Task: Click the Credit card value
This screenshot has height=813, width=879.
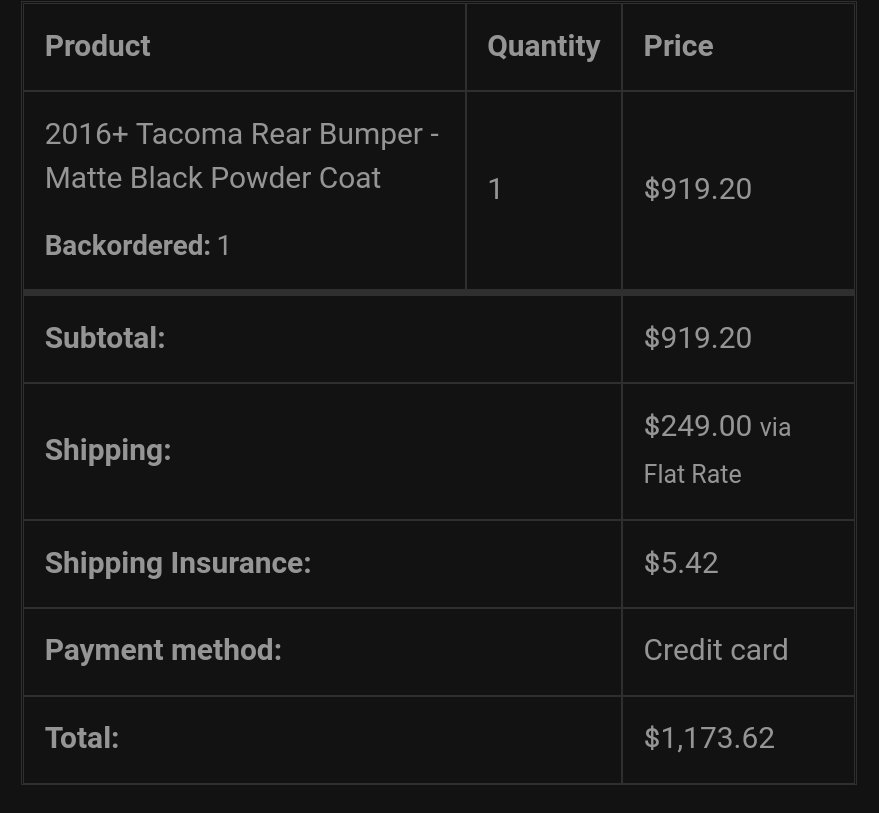Action: pyautogui.click(x=716, y=650)
